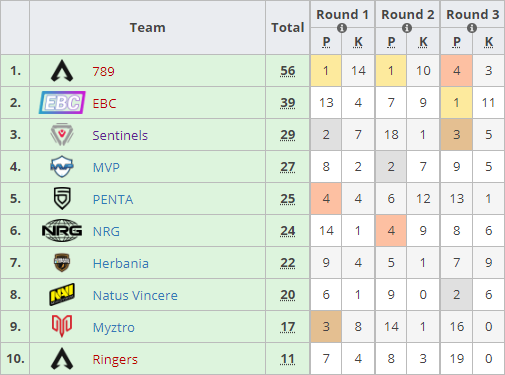Image resolution: width=505 pixels, height=375 pixels.
Task: Click EBC's total score of 39
Action: click(288, 103)
